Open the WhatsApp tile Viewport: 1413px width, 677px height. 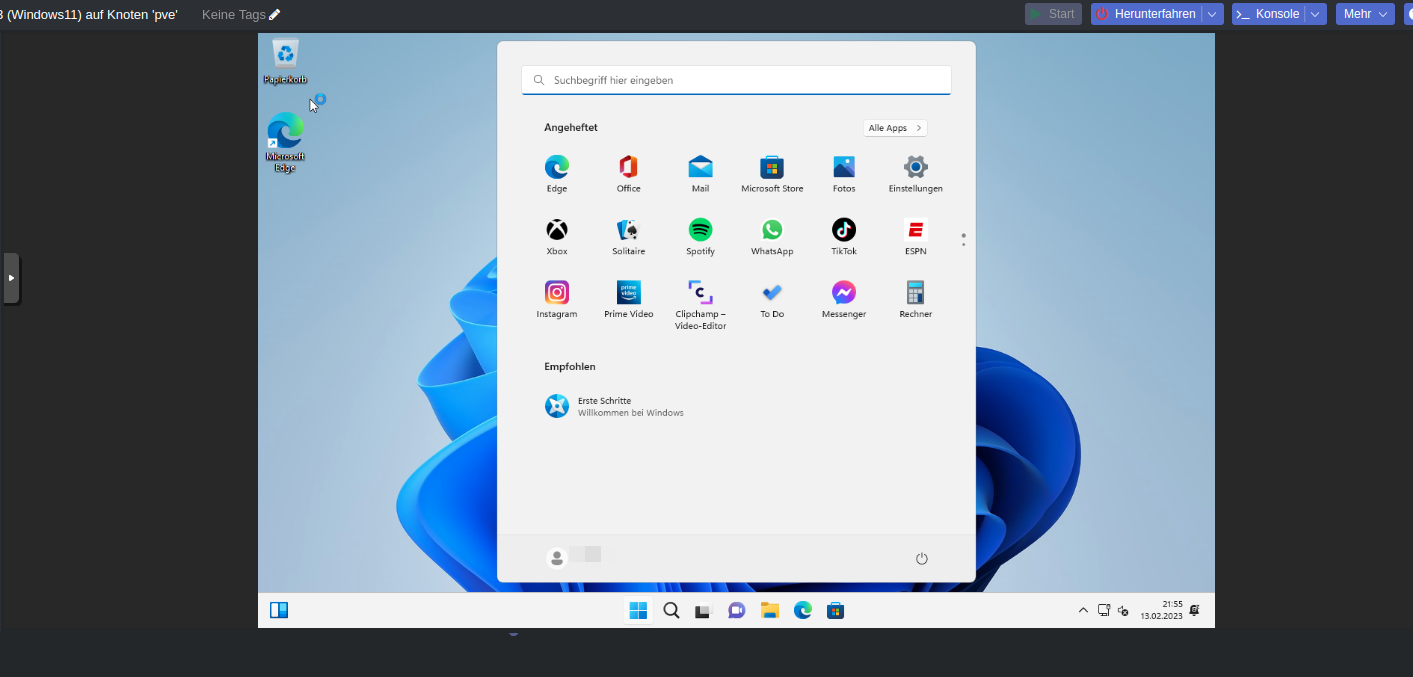coord(772,237)
